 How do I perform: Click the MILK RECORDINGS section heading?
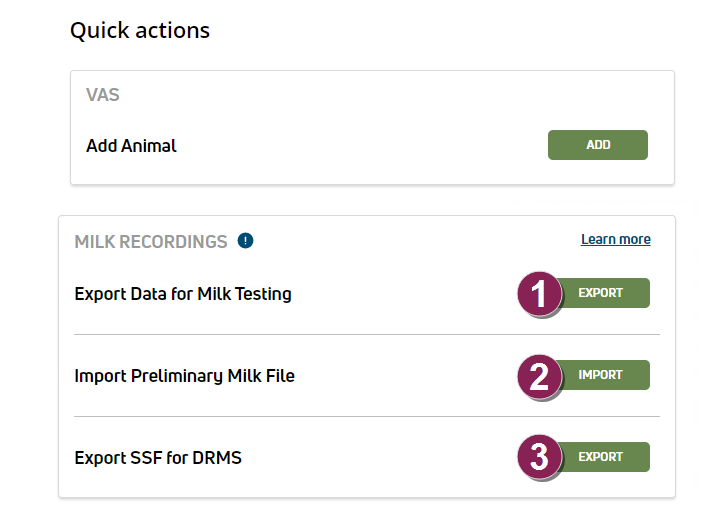(151, 242)
